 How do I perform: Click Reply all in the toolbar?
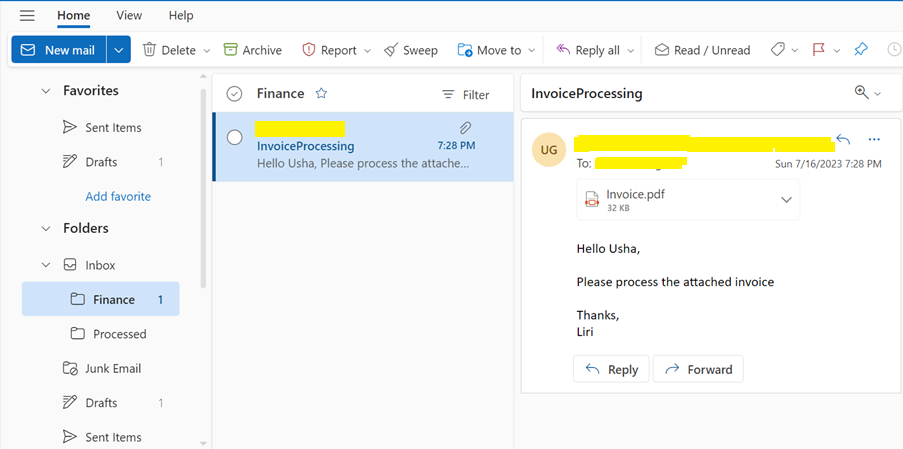pos(589,50)
